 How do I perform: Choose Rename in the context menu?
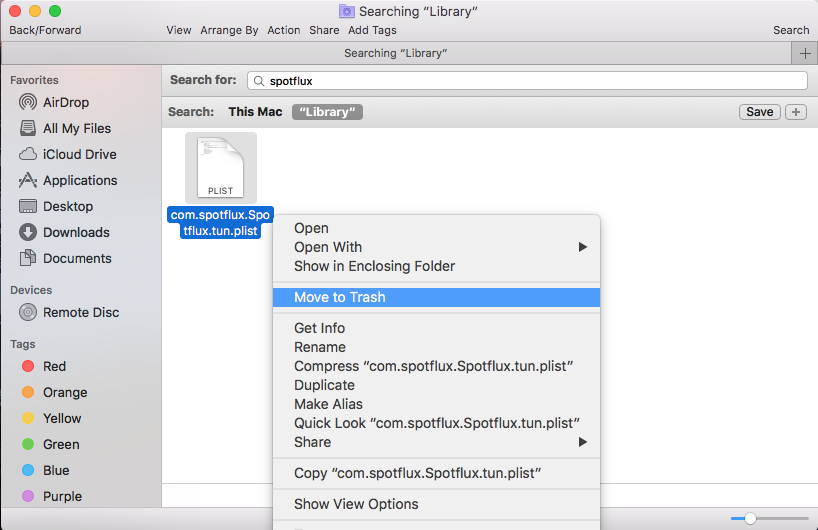point(436,347)
